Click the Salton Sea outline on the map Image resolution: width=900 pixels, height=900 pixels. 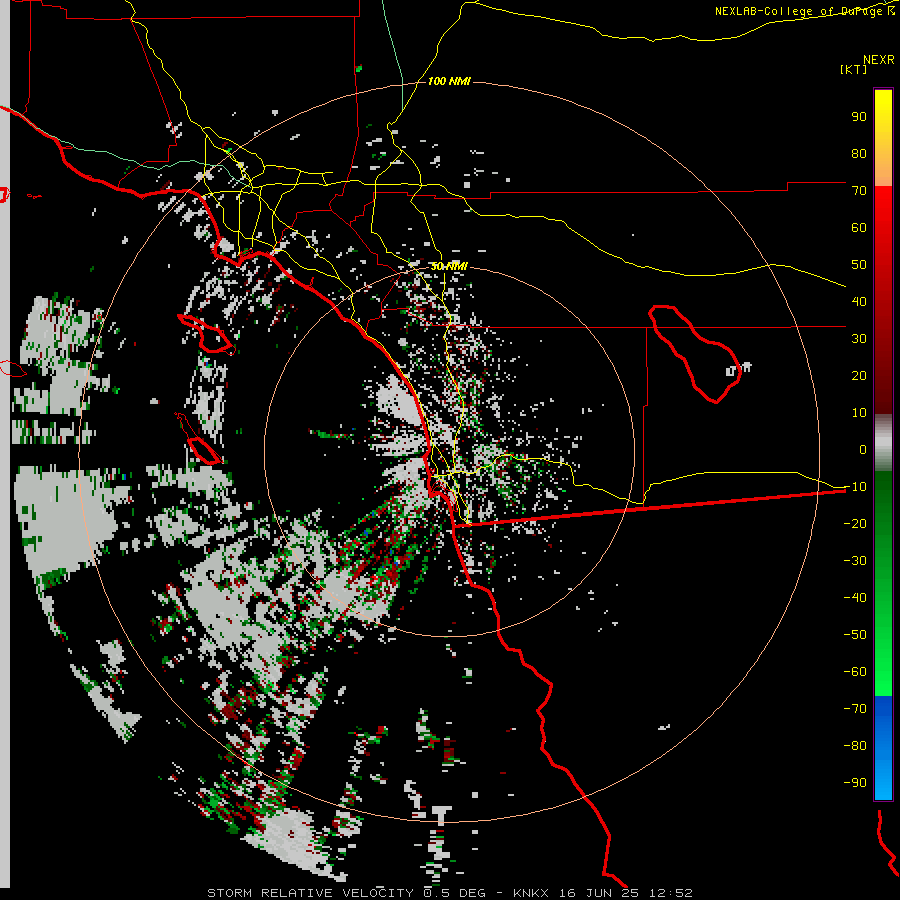tap(694, 354)
